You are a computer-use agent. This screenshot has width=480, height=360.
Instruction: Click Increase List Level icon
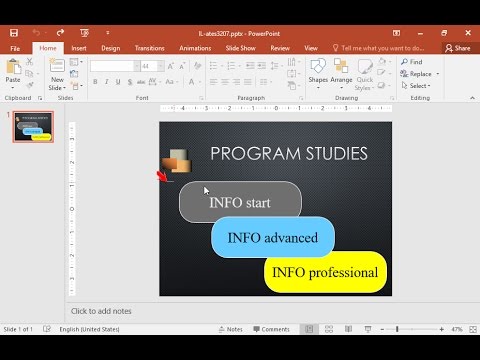point(262,66)
